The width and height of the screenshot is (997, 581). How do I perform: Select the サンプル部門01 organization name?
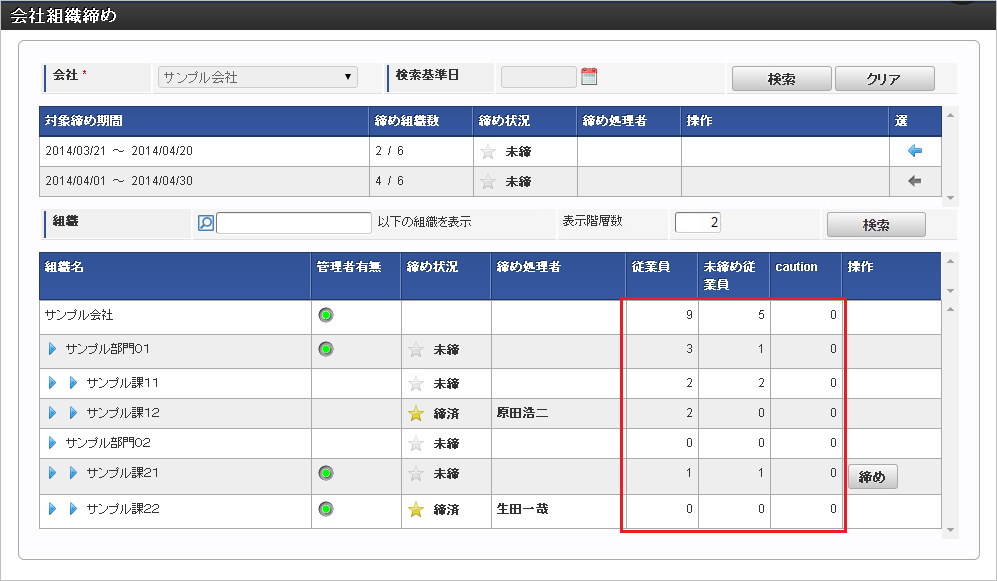click(107, 348)
